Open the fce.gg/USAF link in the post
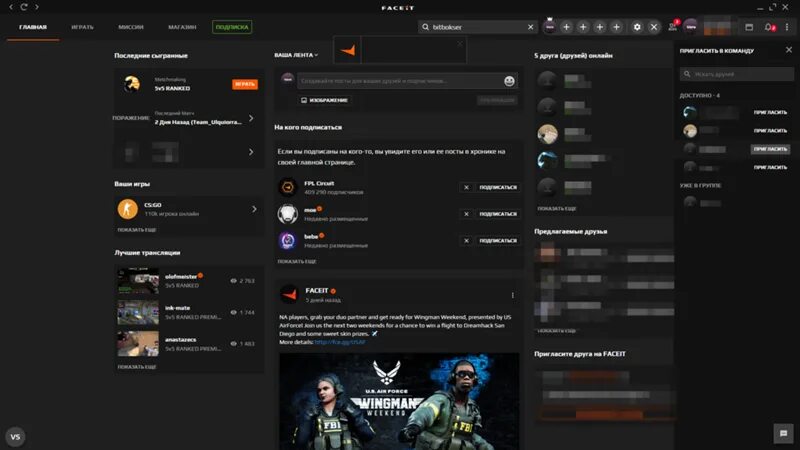This screenshot has width=800, height=450. point(340,342)
